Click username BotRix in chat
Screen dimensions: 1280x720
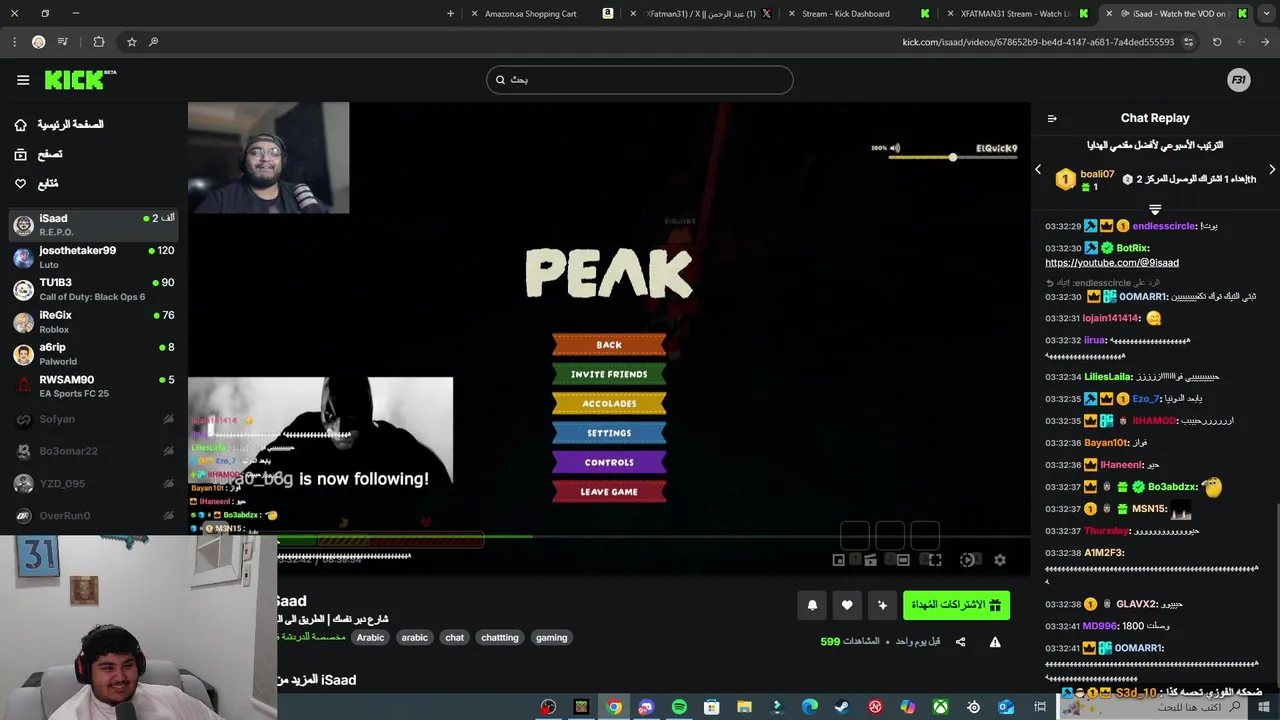1131,248
